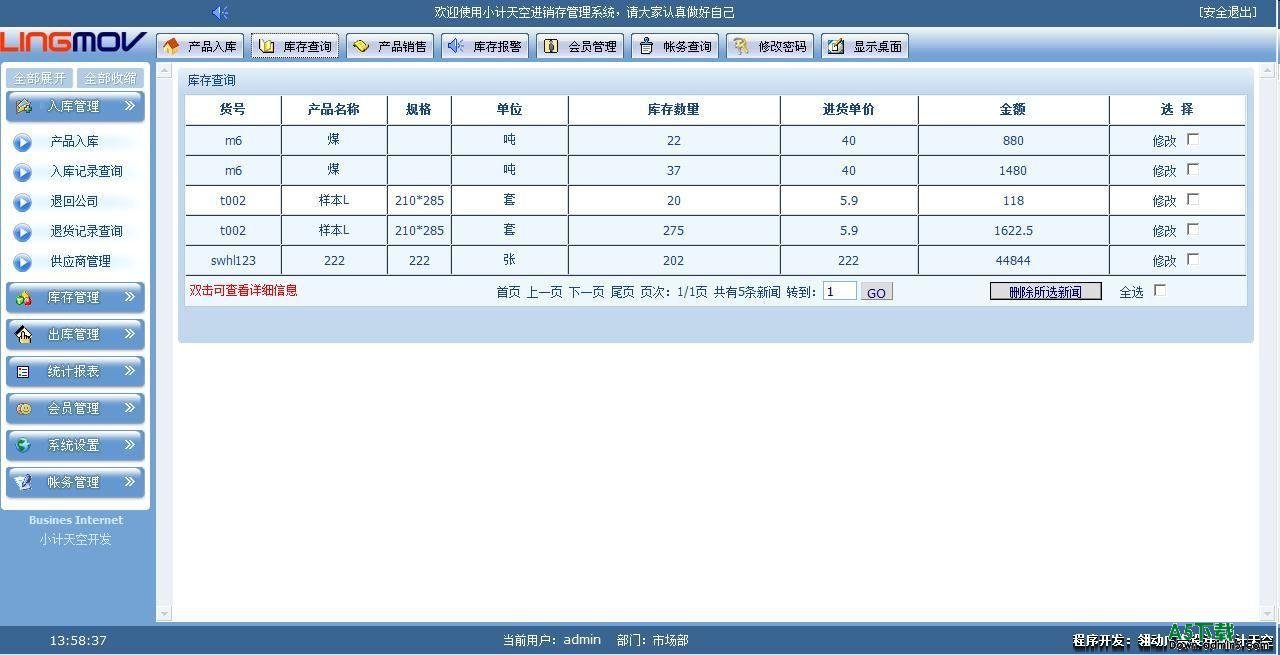Expand 统计报表 section via its chevron
The height and width of the screenshot is (655, 1280).
129,371
